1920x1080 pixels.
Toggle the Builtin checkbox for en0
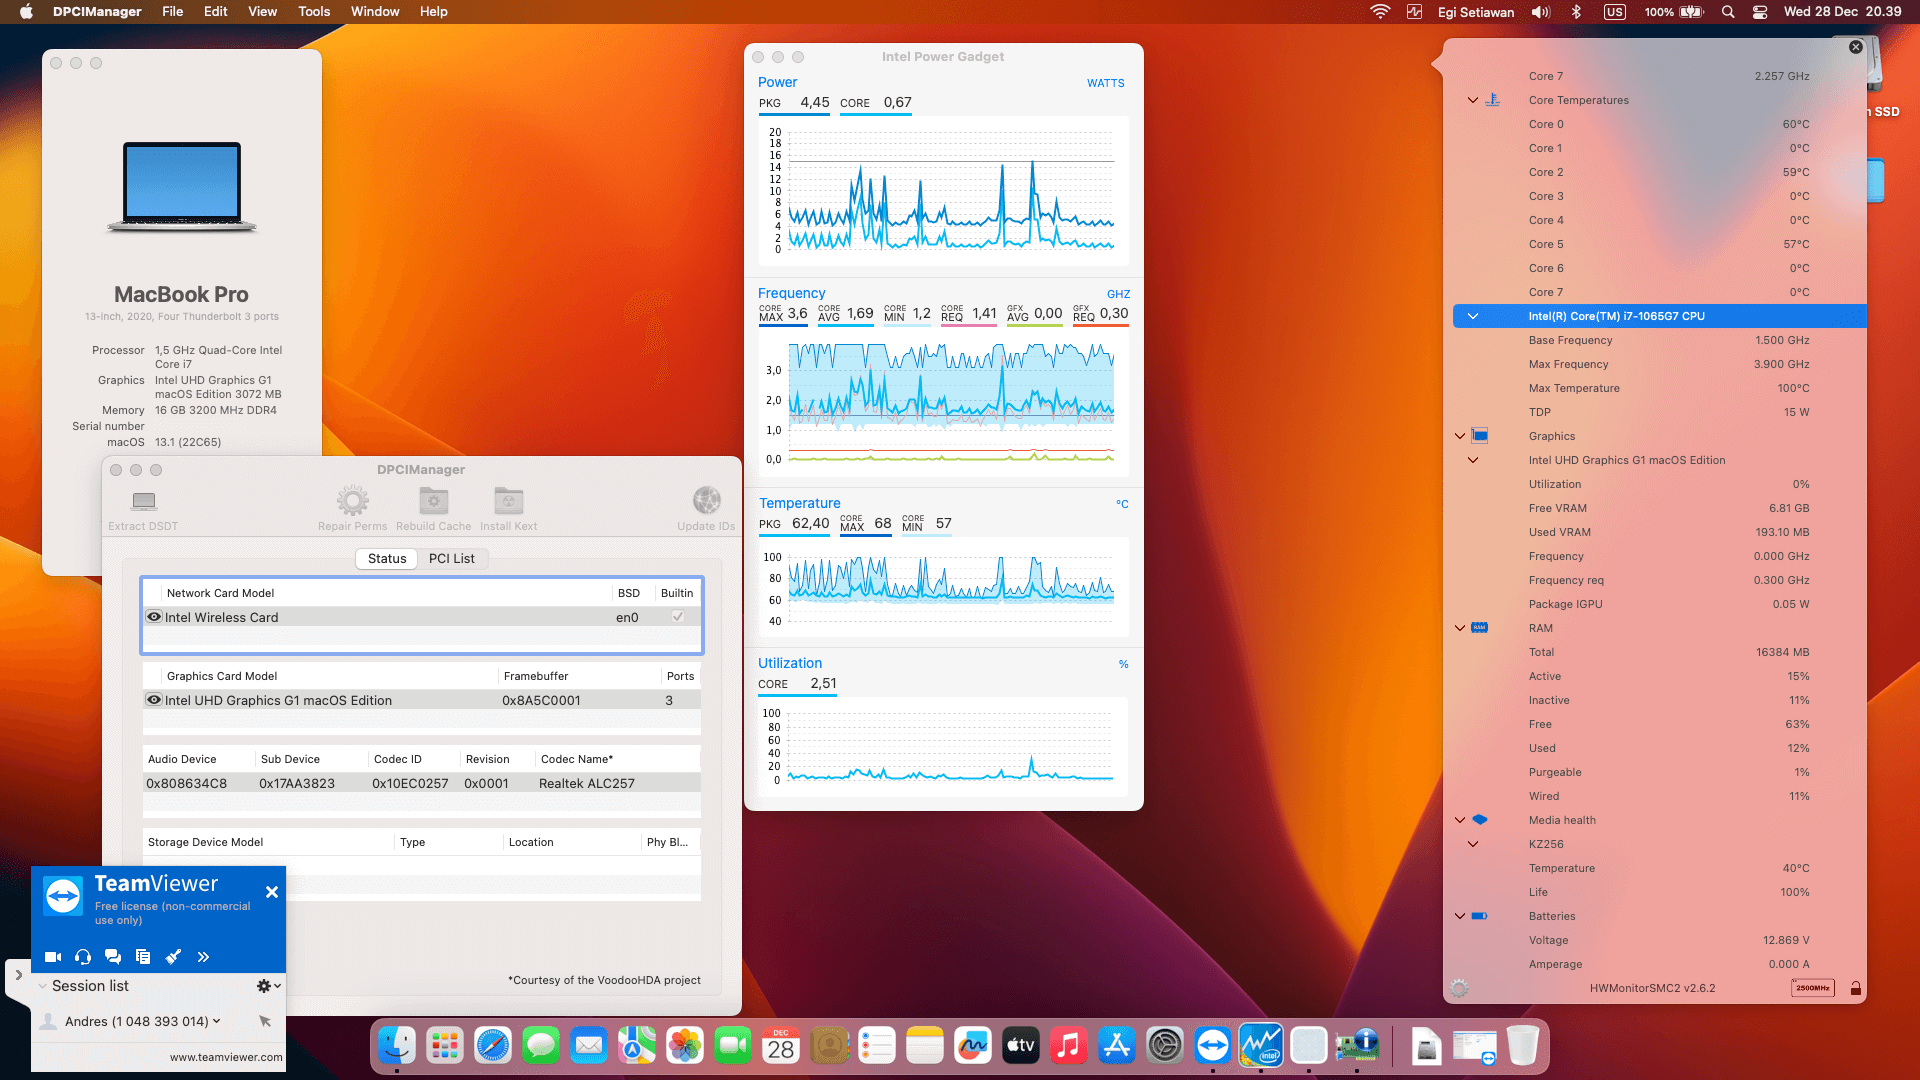(678, 617)
